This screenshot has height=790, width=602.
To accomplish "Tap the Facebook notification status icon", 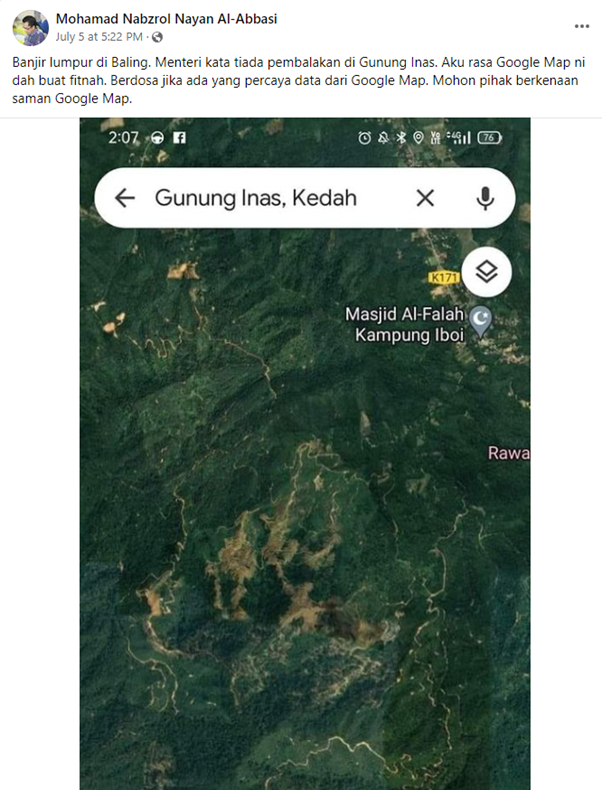I will click(x=179, y=138).
